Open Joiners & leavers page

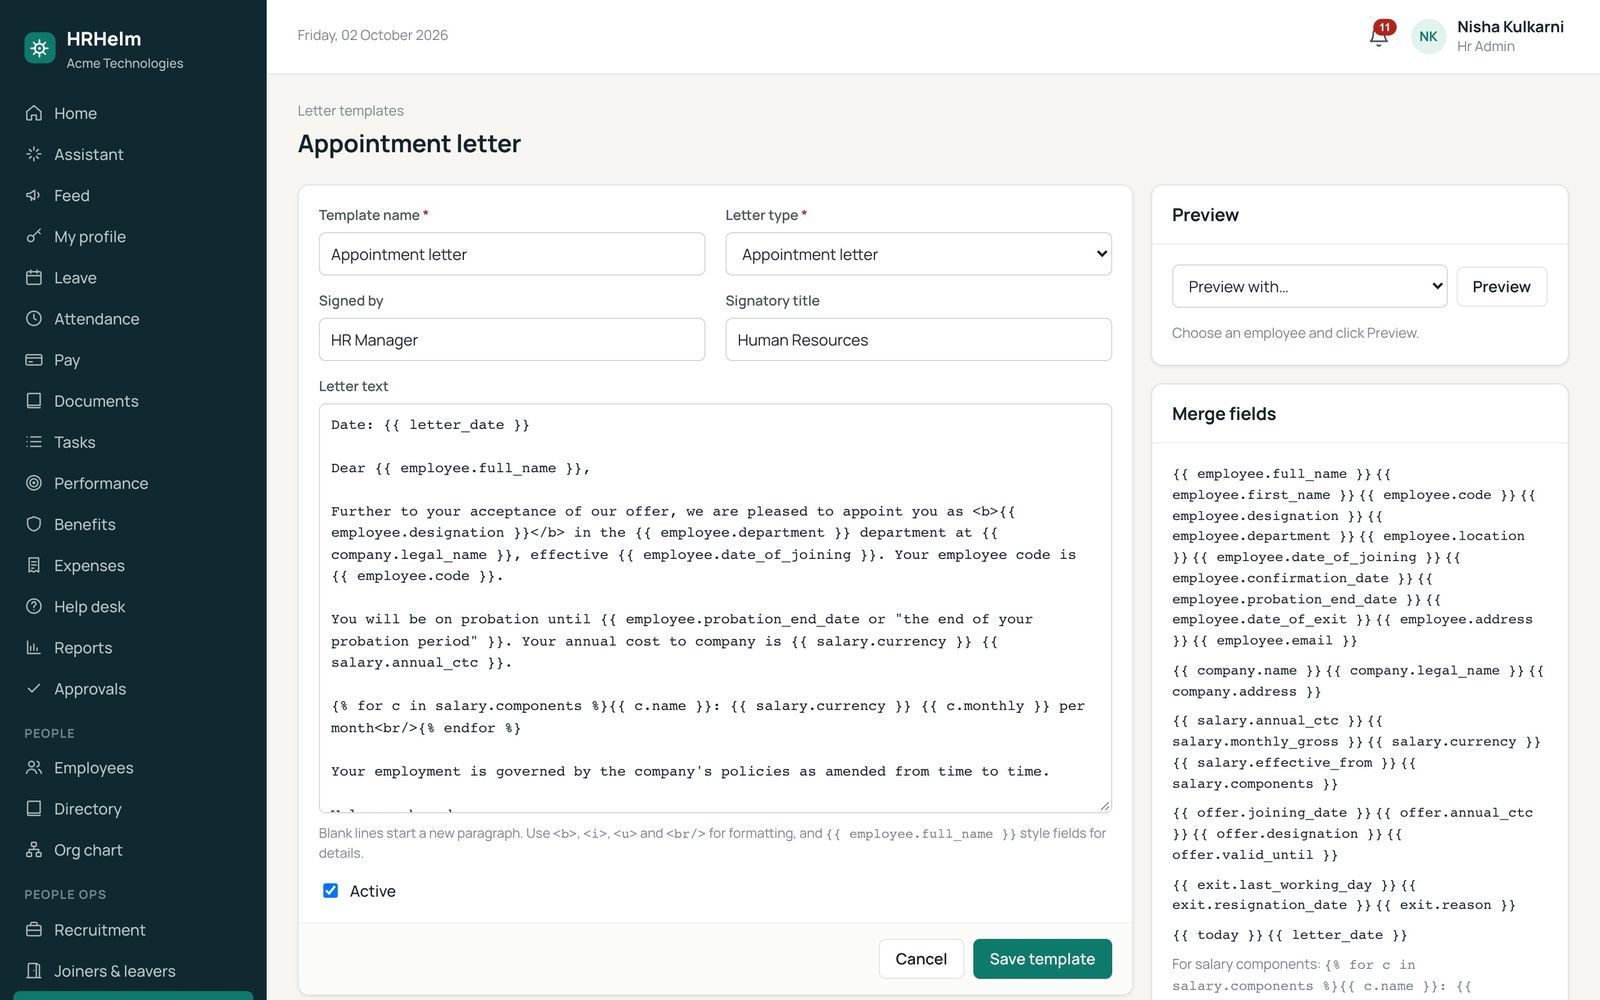click(133, 970)
